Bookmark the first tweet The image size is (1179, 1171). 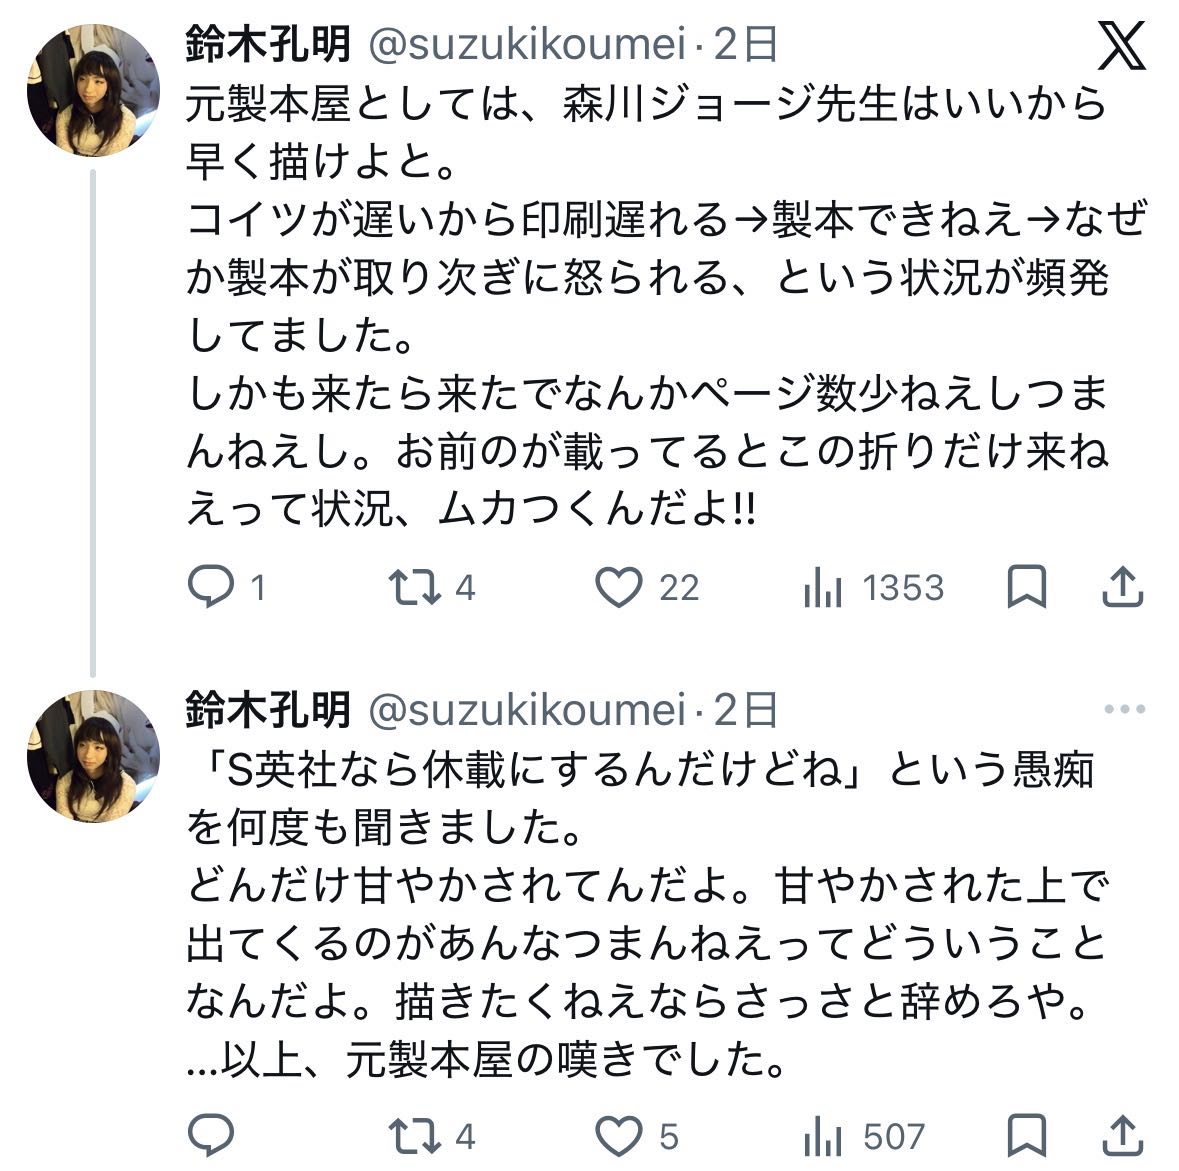coord(1026,587)
